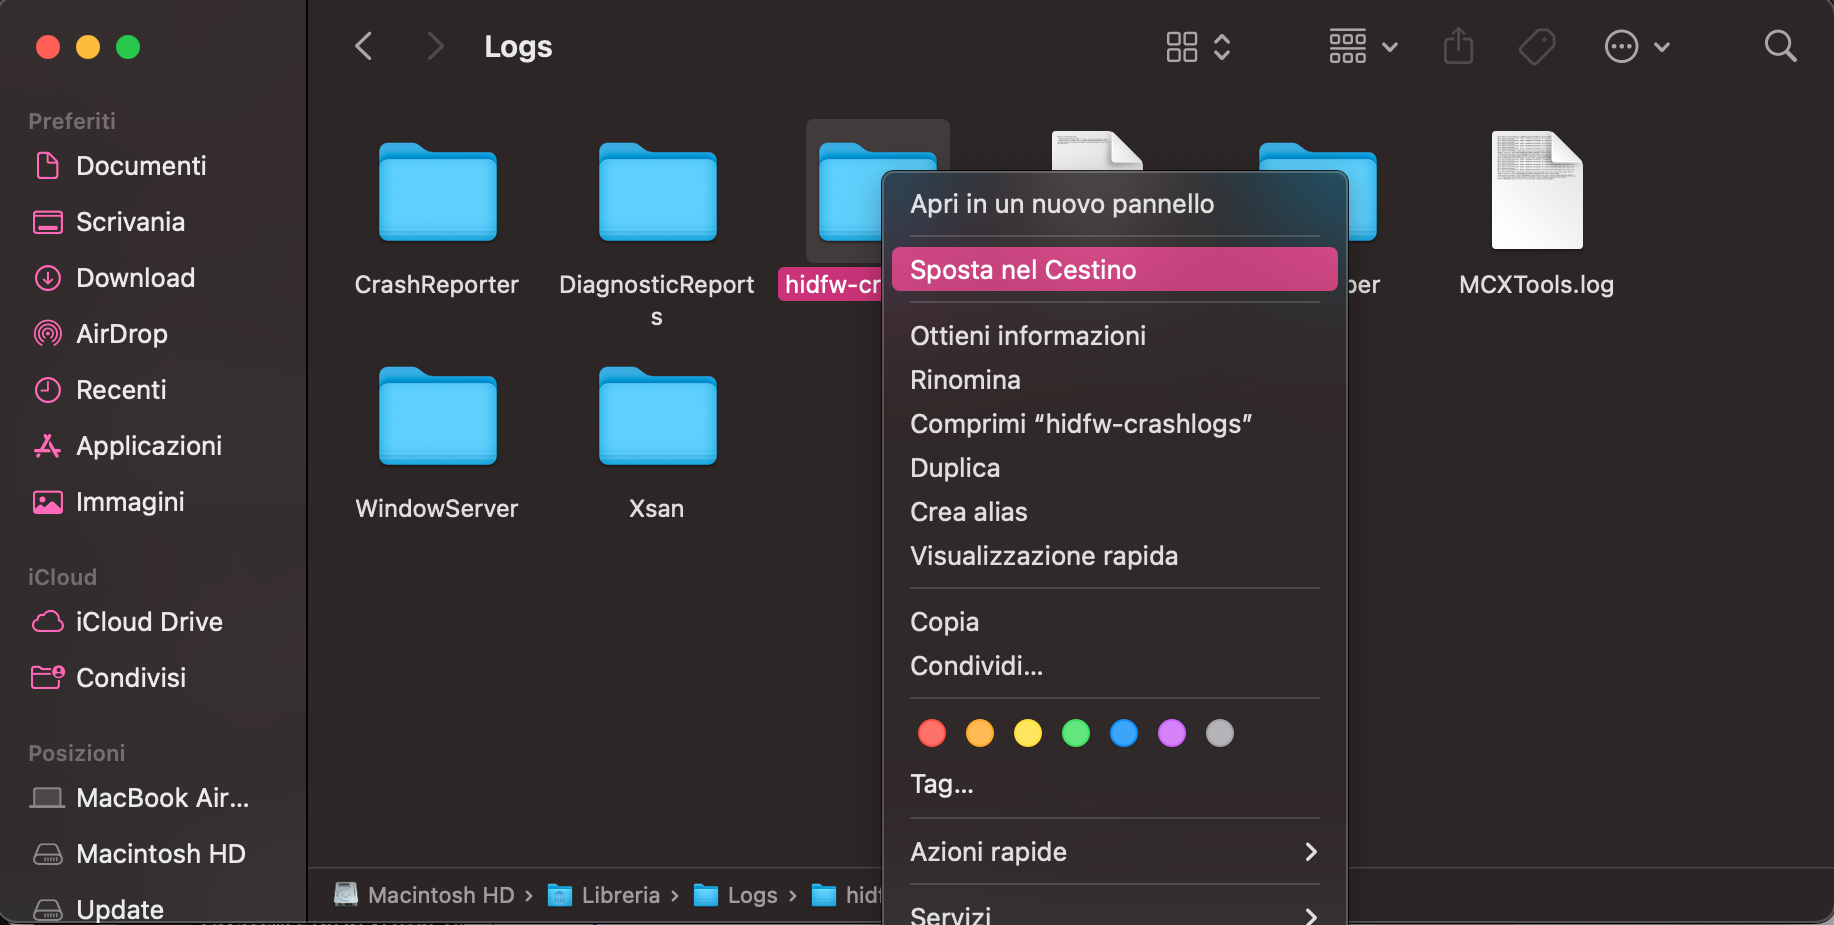Open the CrashReporter folder
Screen dimensions: 1834x925
[x=437, y=195]
